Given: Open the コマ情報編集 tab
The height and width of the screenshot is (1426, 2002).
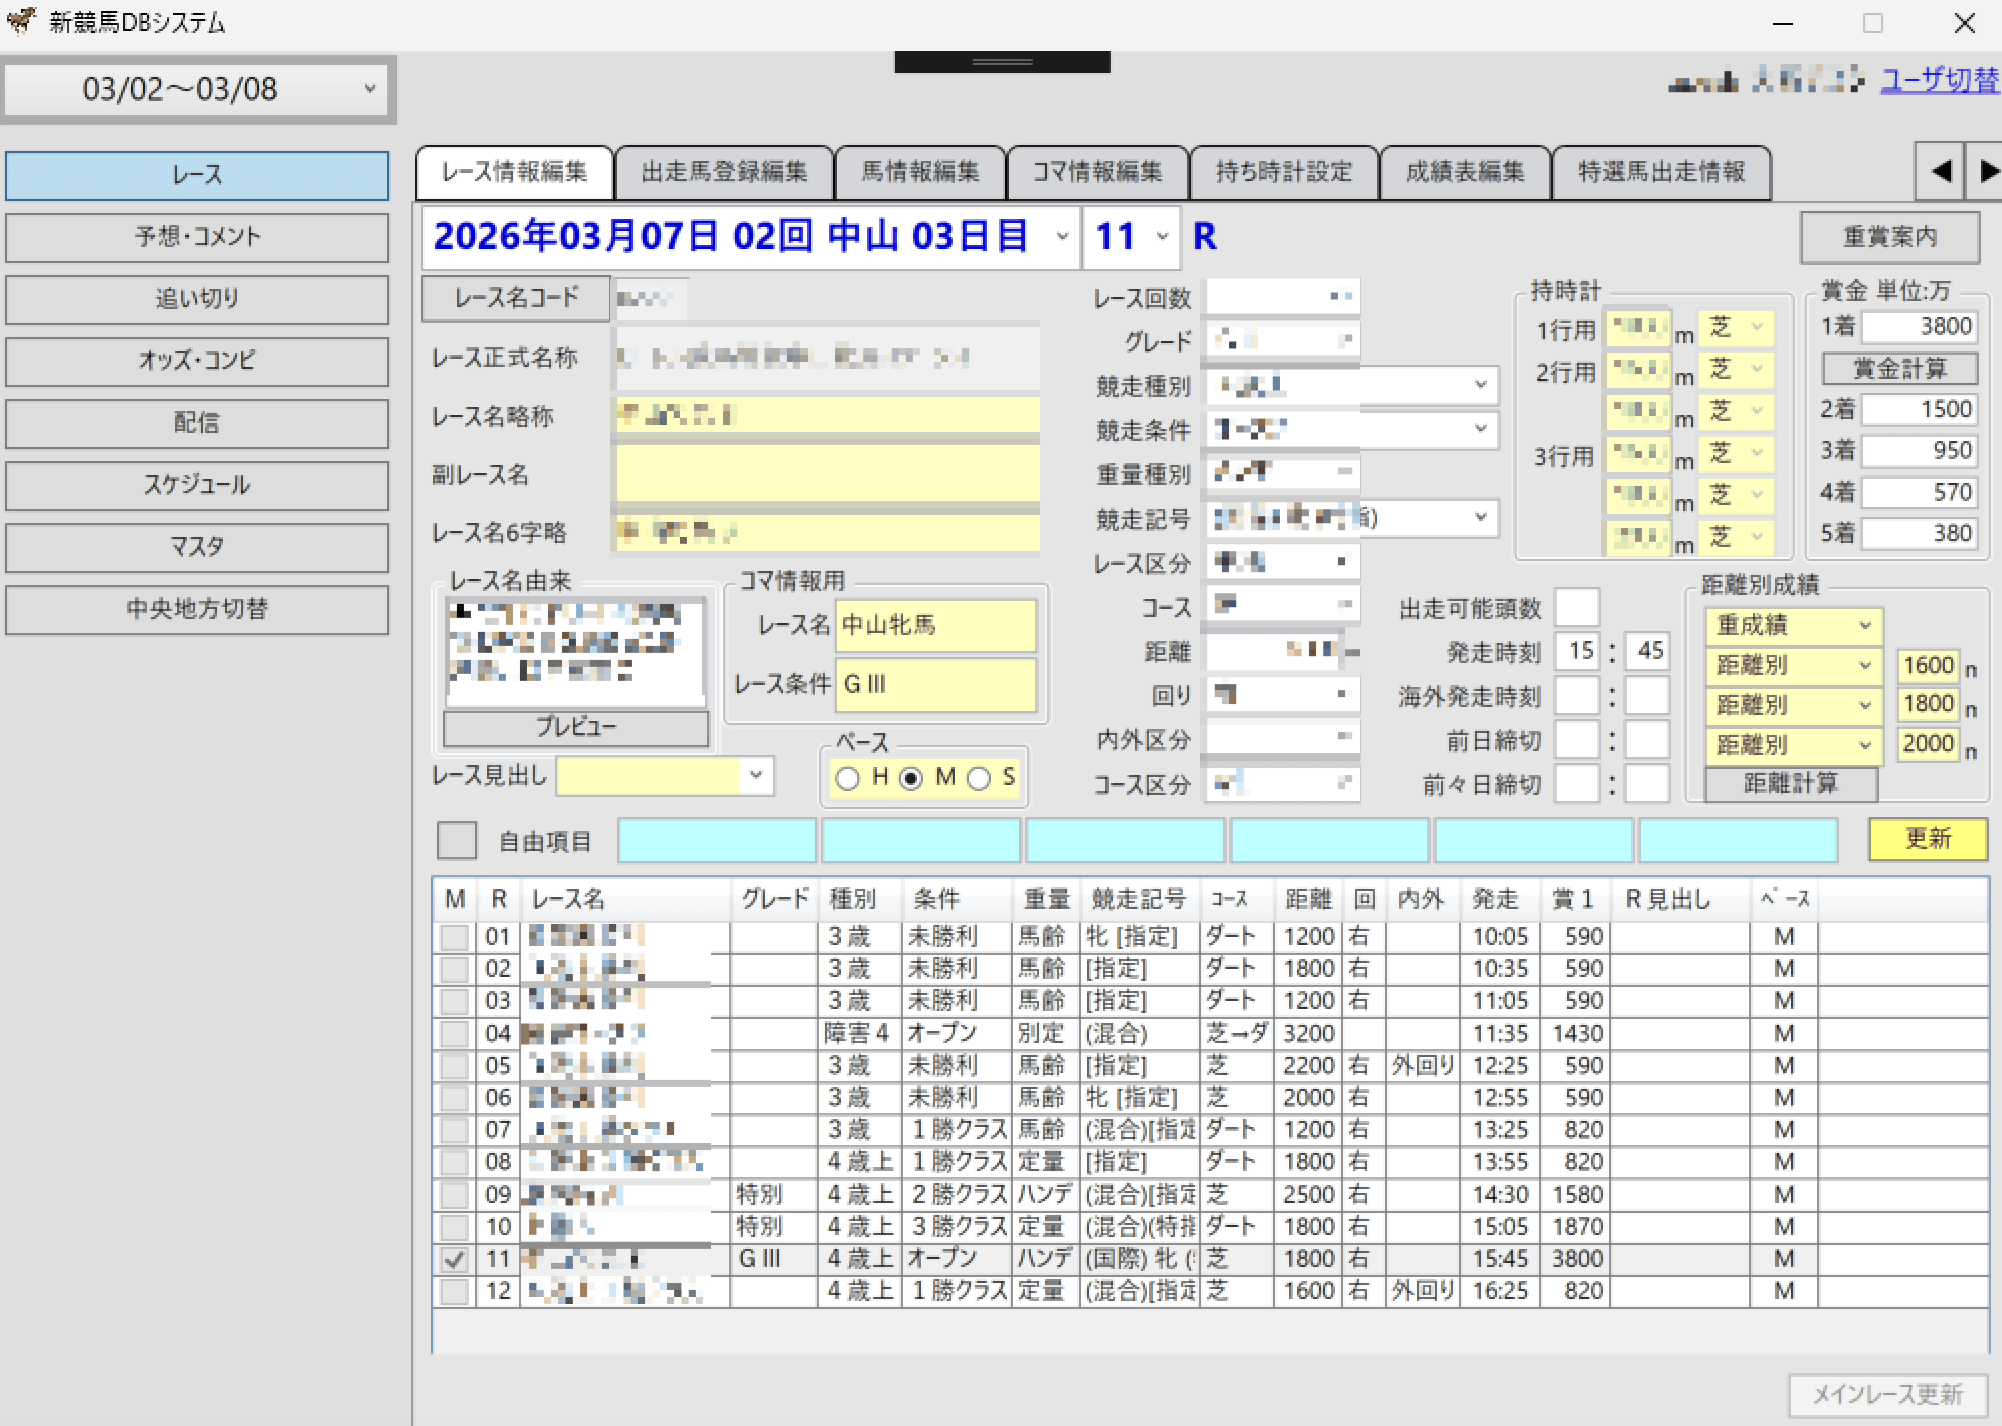Looking at the screenshot, I should [1098, 172].
